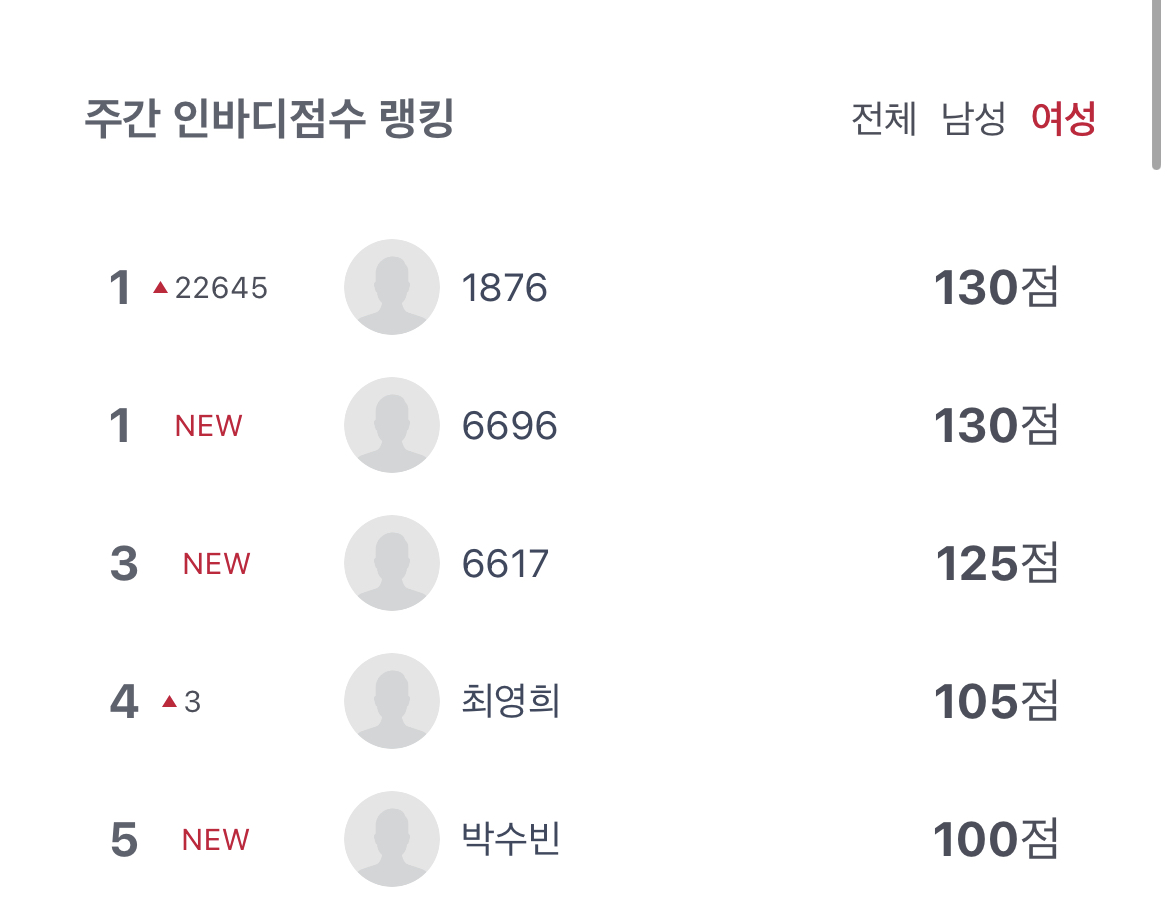
Task: Click the username 최영희
Action: point(511,701)
